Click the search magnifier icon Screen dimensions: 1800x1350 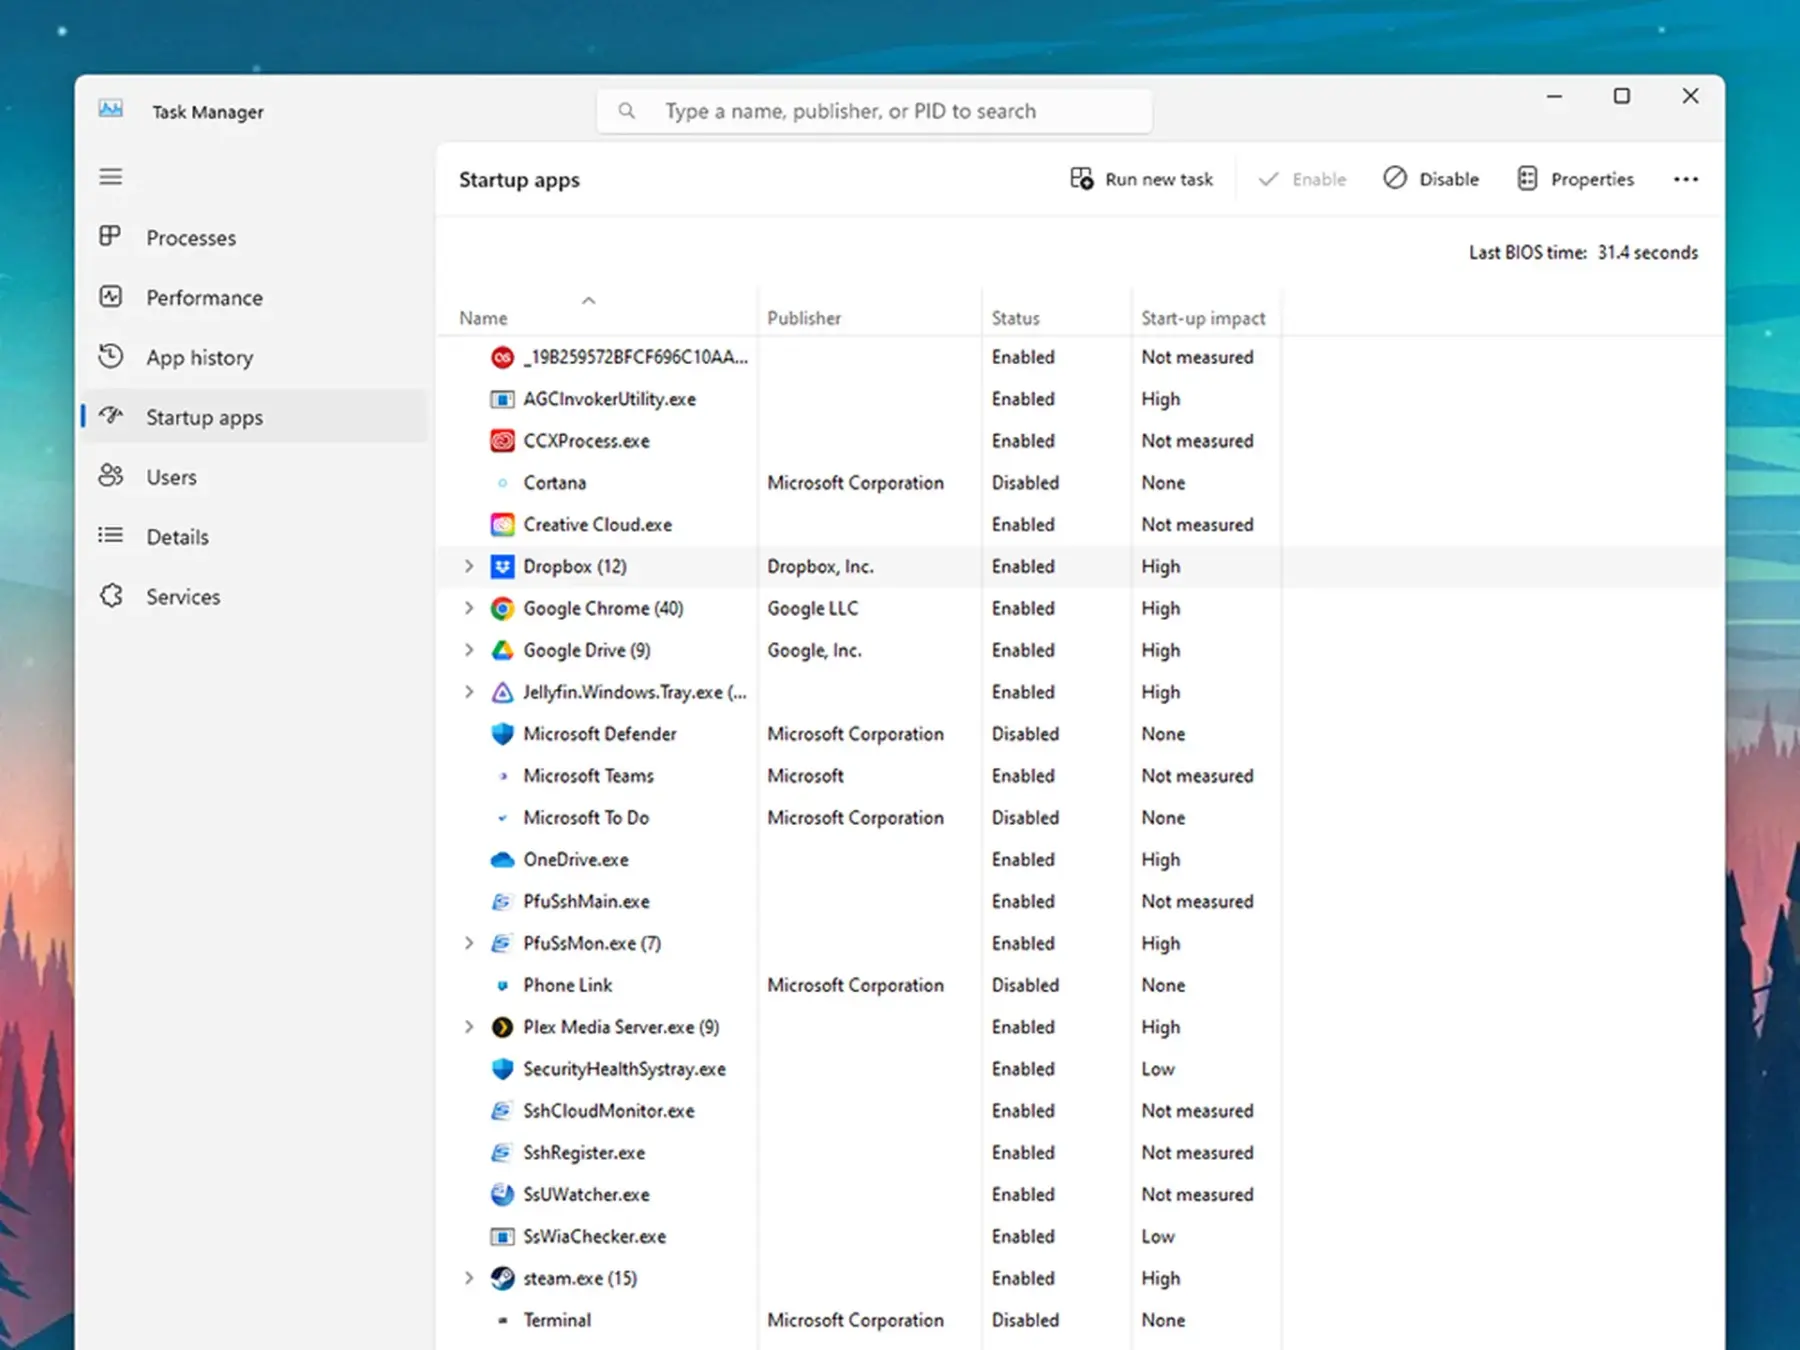pyautogui.click(x=626, y=111)
